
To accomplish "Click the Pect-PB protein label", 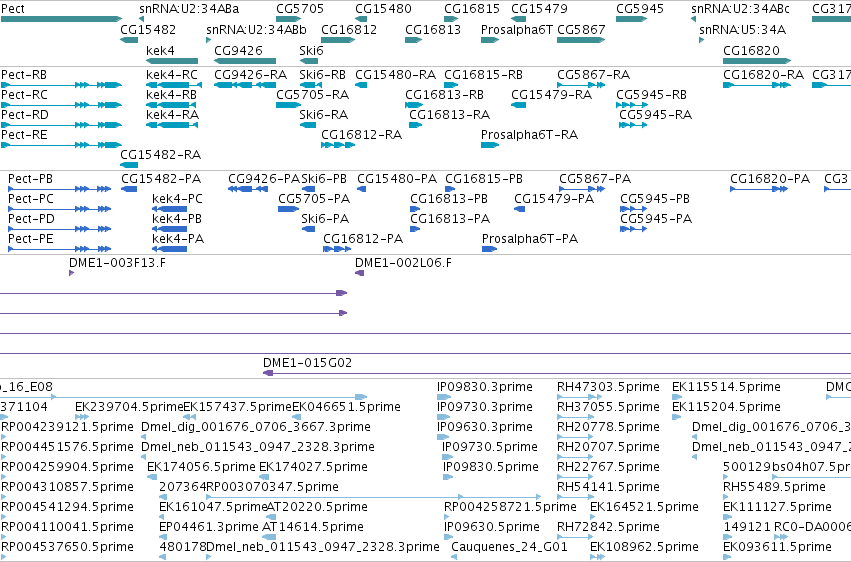I will tap(30, 179).
